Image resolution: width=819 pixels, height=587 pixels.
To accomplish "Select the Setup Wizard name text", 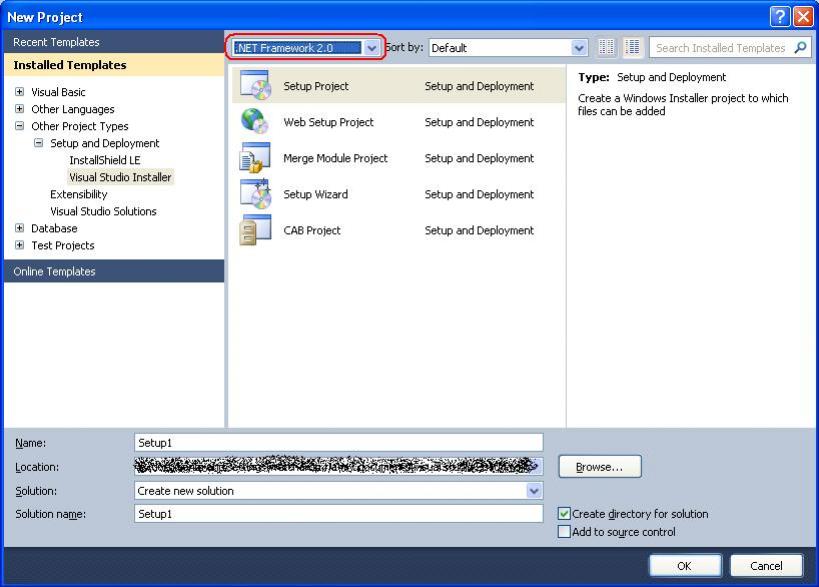I will tap(315, 194).
